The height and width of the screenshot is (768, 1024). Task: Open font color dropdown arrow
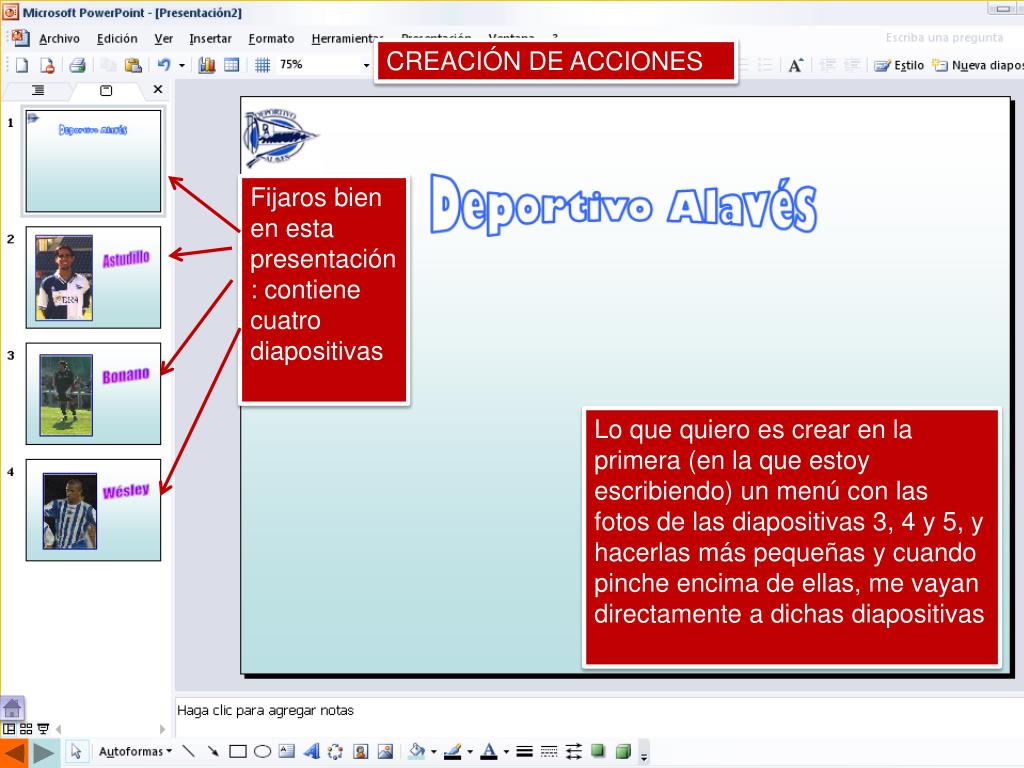point(506,752)
